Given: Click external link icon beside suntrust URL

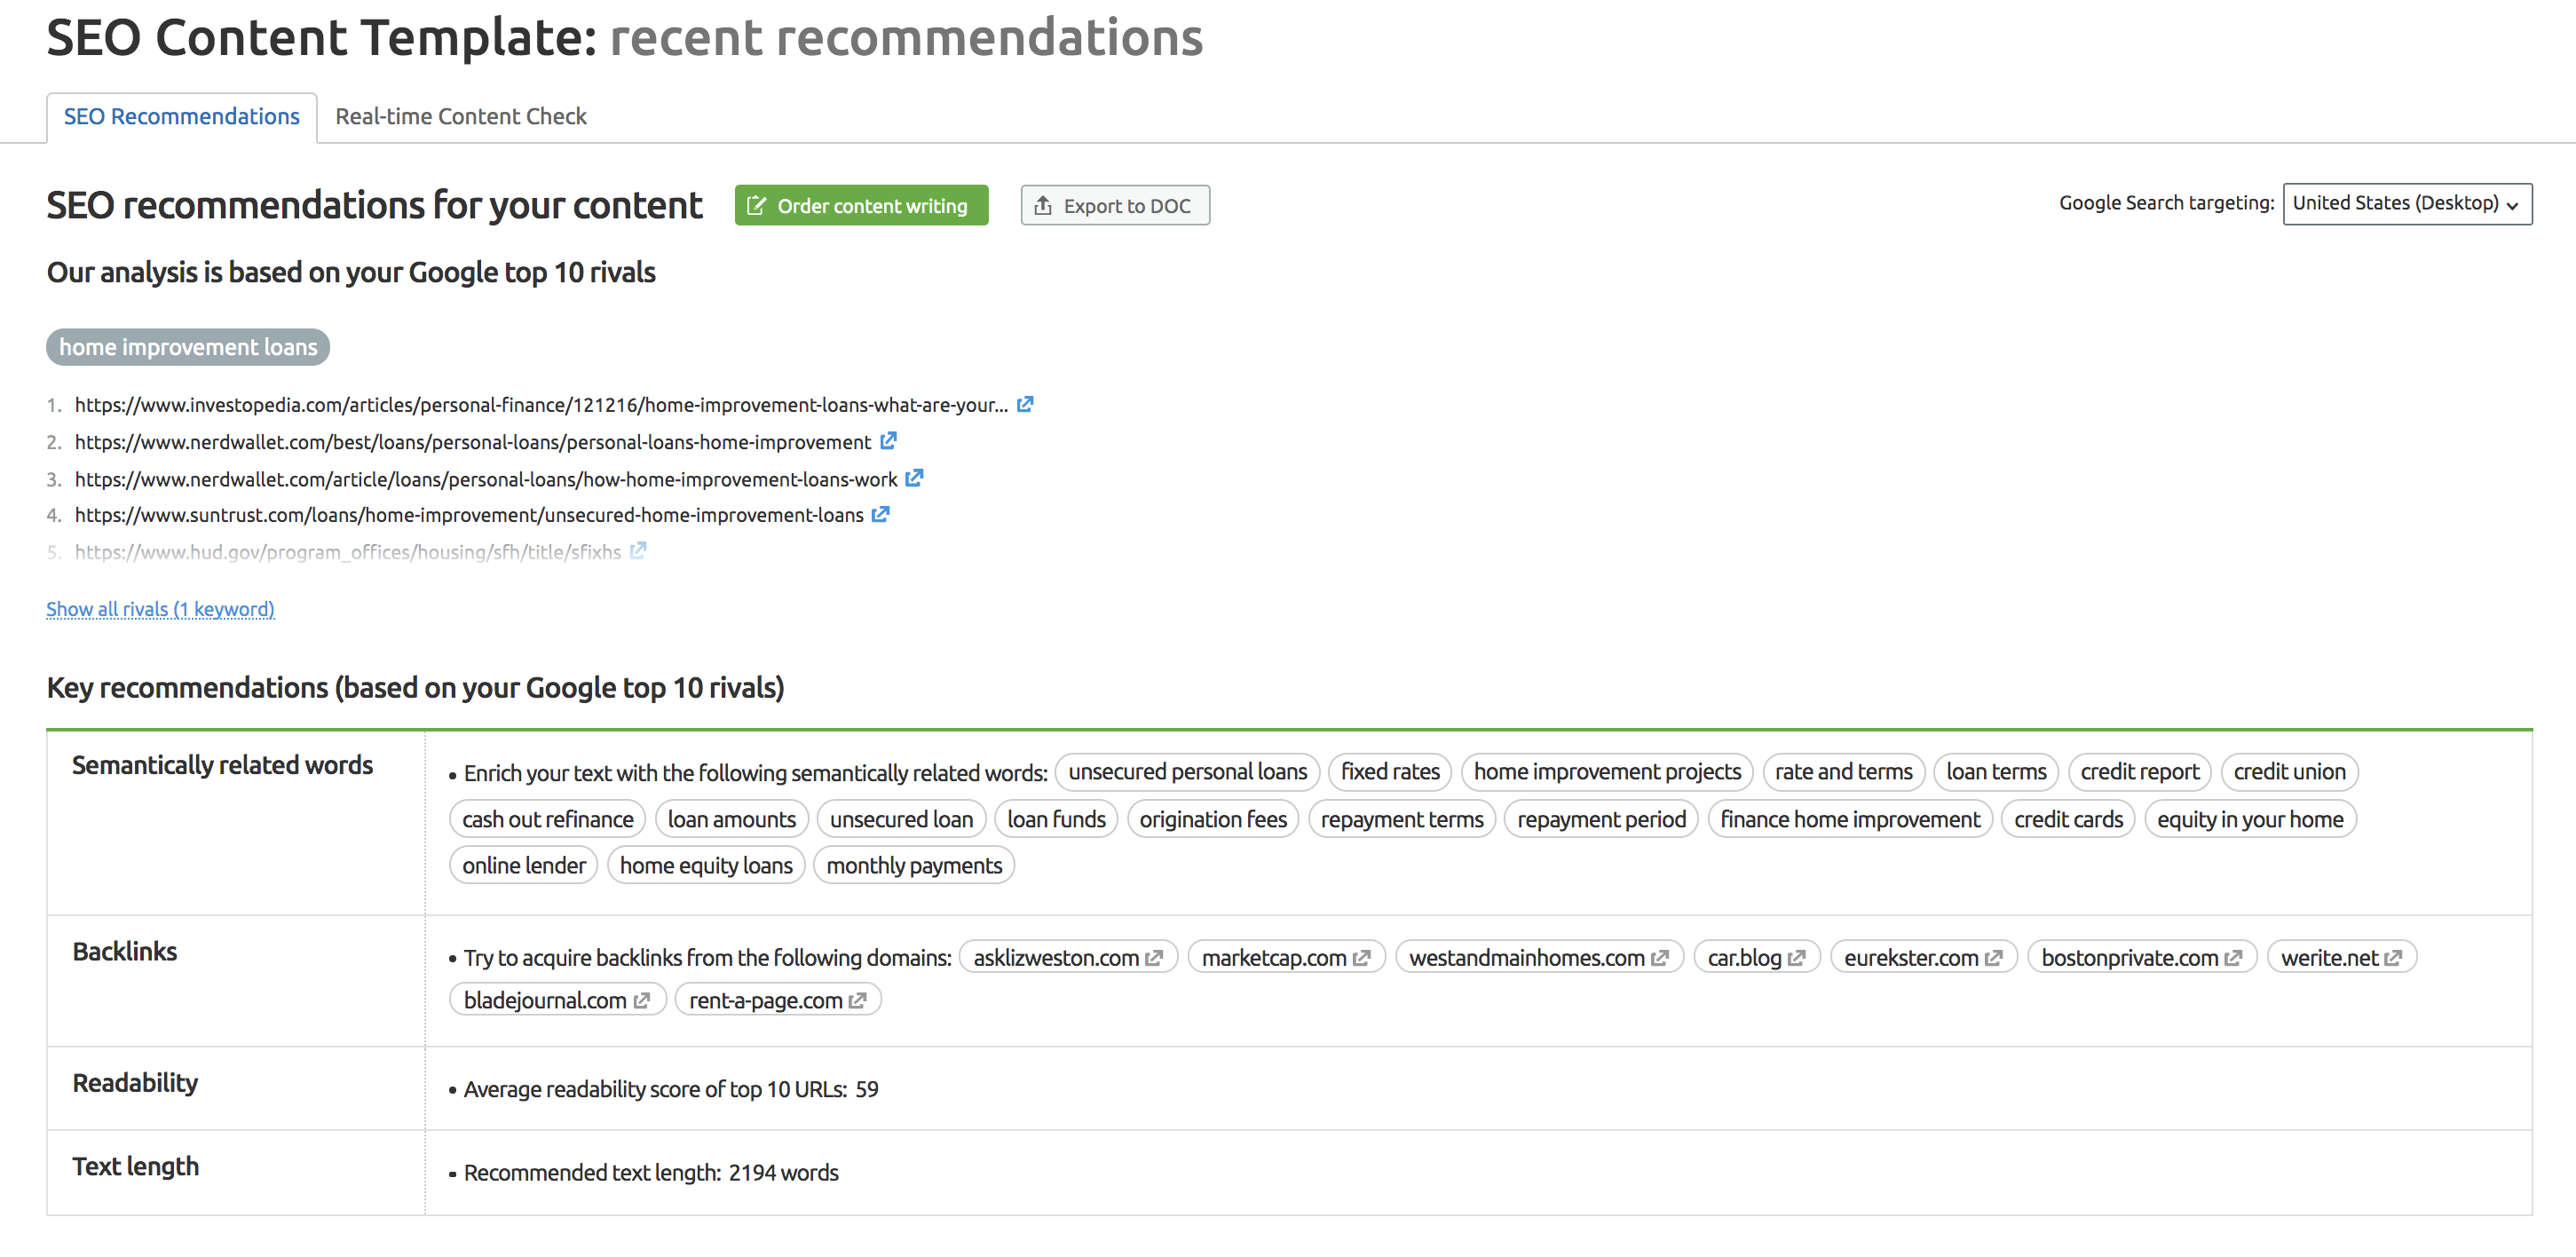Looking at the screenshot, I should [x=880, y=514].
